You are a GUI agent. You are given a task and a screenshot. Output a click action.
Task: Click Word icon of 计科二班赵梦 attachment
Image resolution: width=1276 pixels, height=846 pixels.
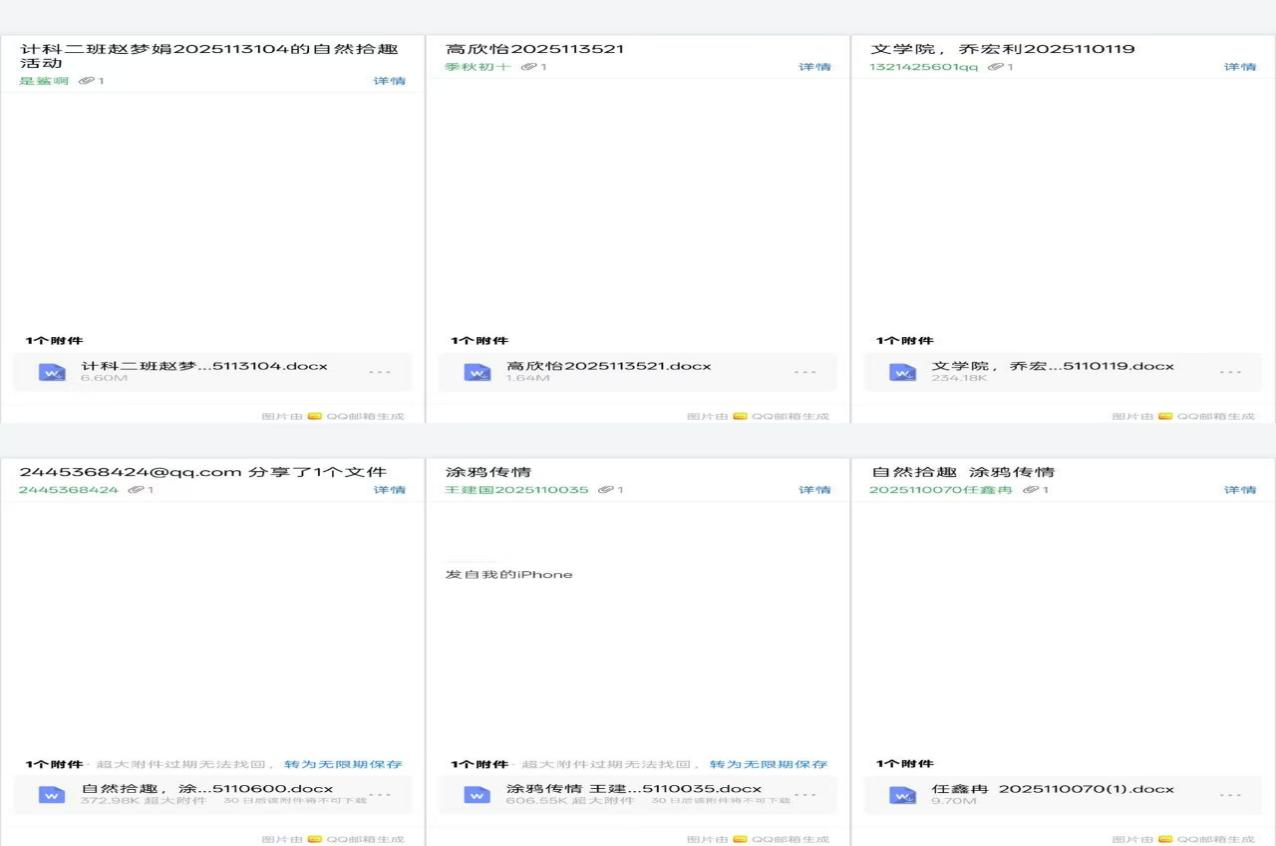click(52, 372)
